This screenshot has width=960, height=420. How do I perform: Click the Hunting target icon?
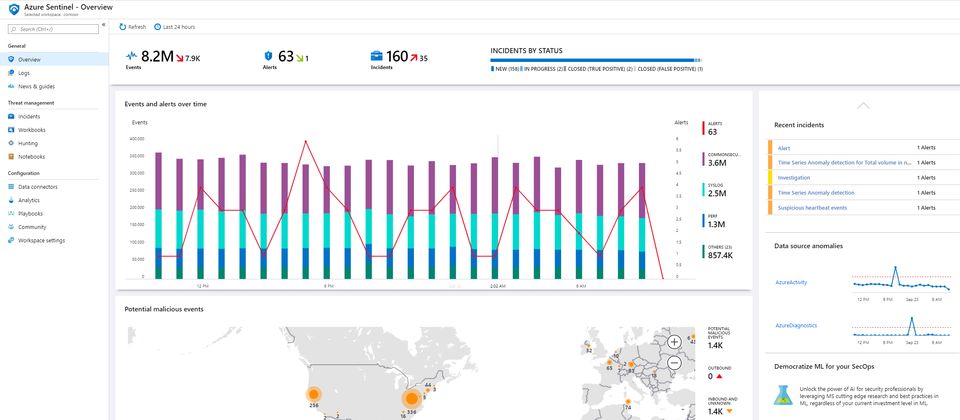pos(11,143)
